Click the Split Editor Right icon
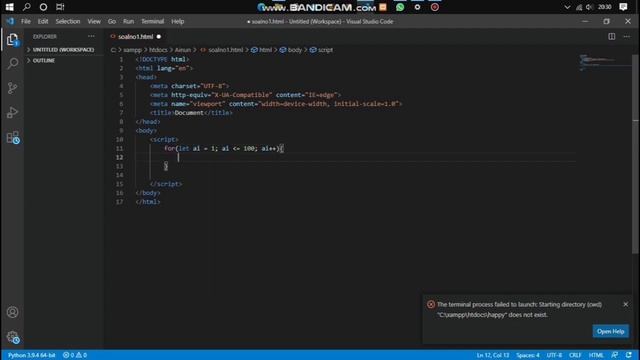This screenshot has width=640, height=360. point(611,36)
